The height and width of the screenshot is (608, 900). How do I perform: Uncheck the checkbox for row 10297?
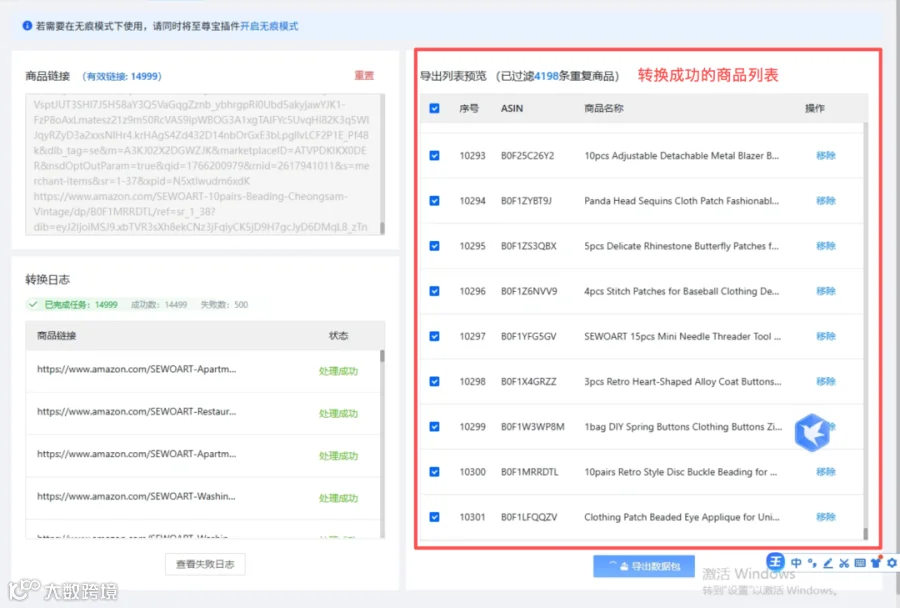point(435,336)
